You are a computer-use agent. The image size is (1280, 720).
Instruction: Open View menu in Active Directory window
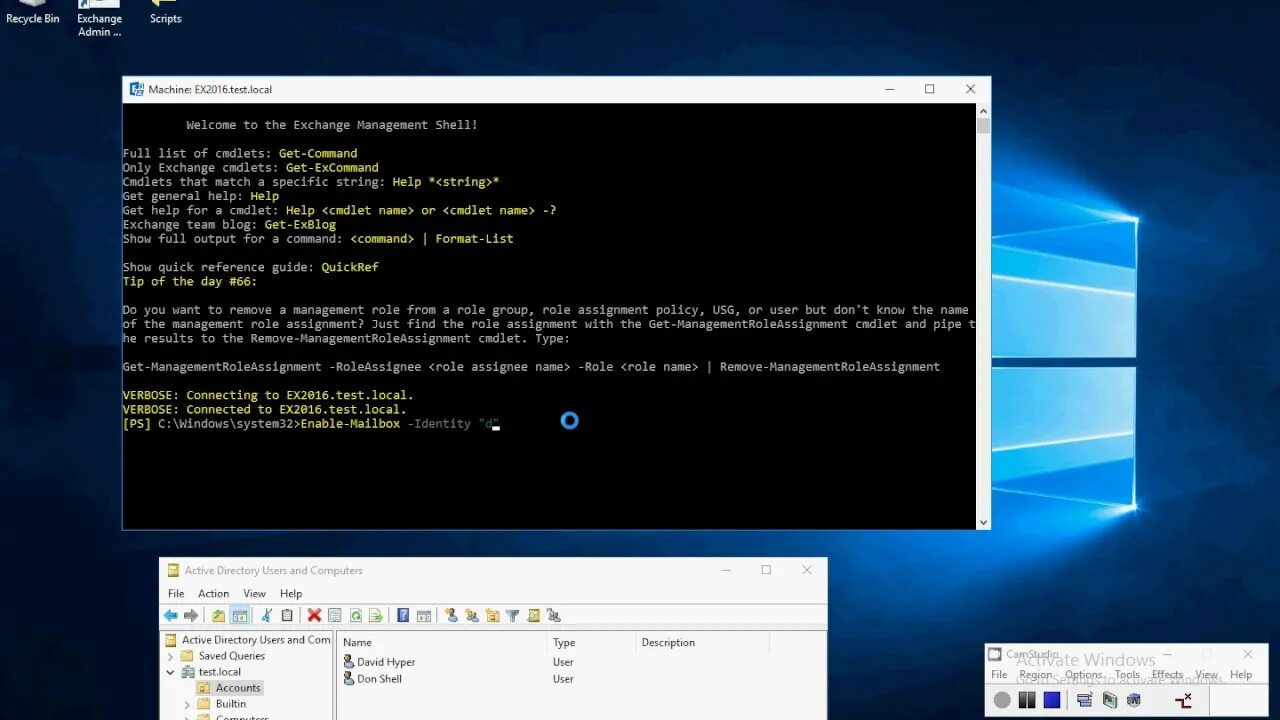254,593
